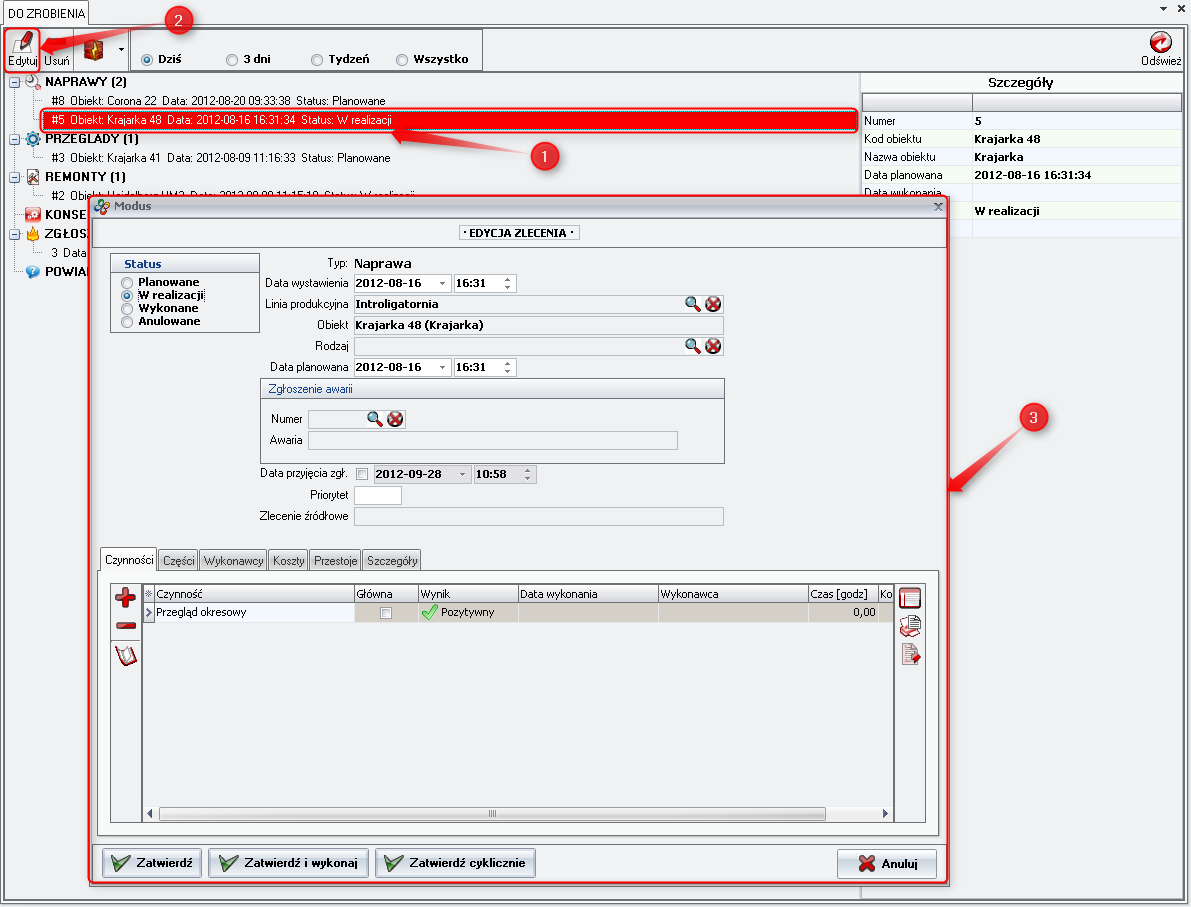Open the Data planowana date dropdown

[x=442, y=367]
